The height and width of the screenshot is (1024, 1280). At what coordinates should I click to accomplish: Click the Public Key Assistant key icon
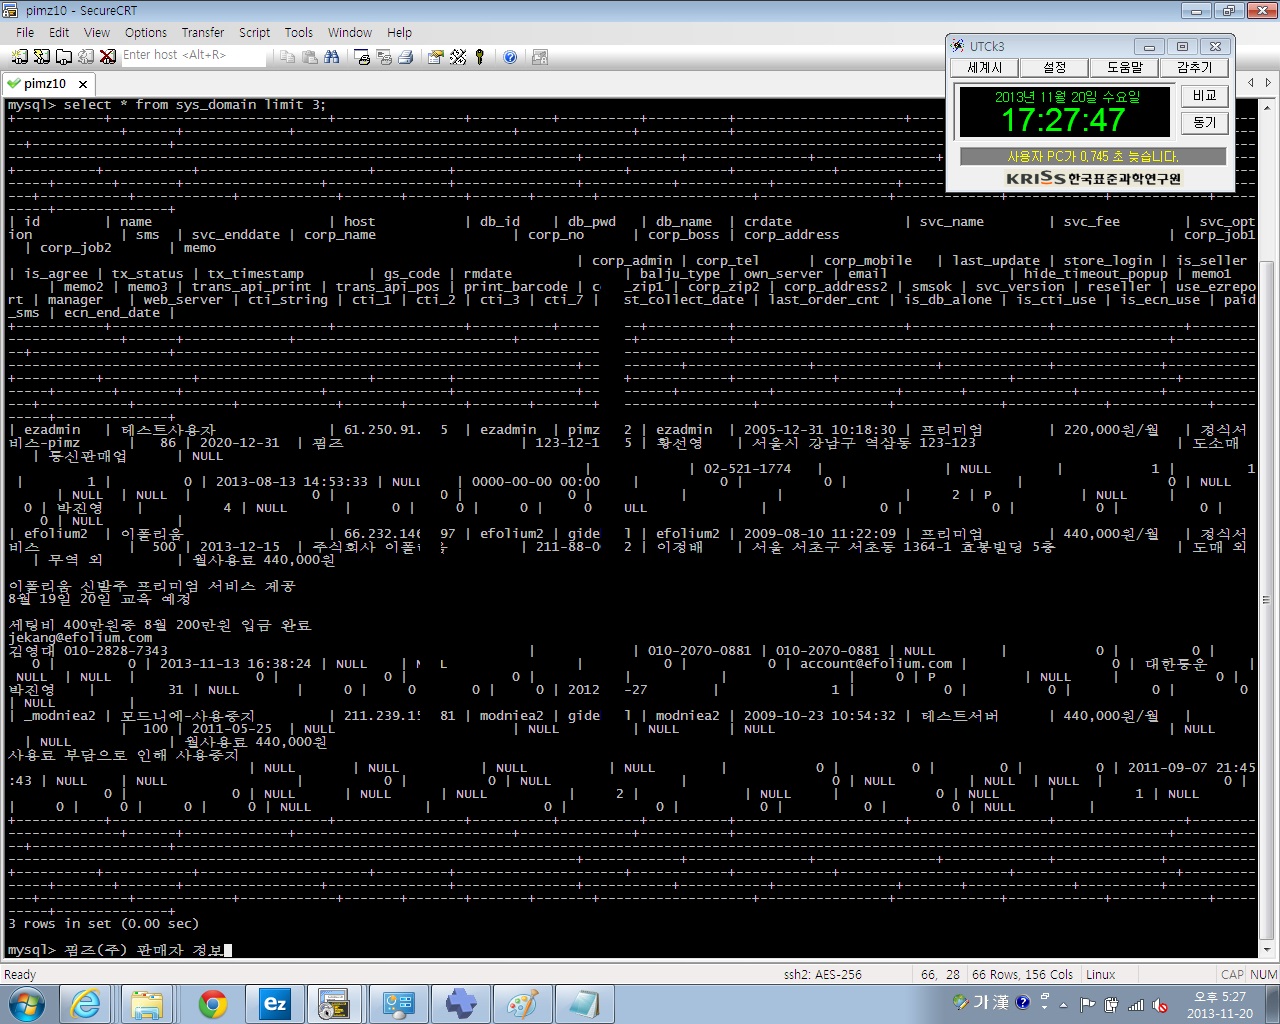click(480, 57)
